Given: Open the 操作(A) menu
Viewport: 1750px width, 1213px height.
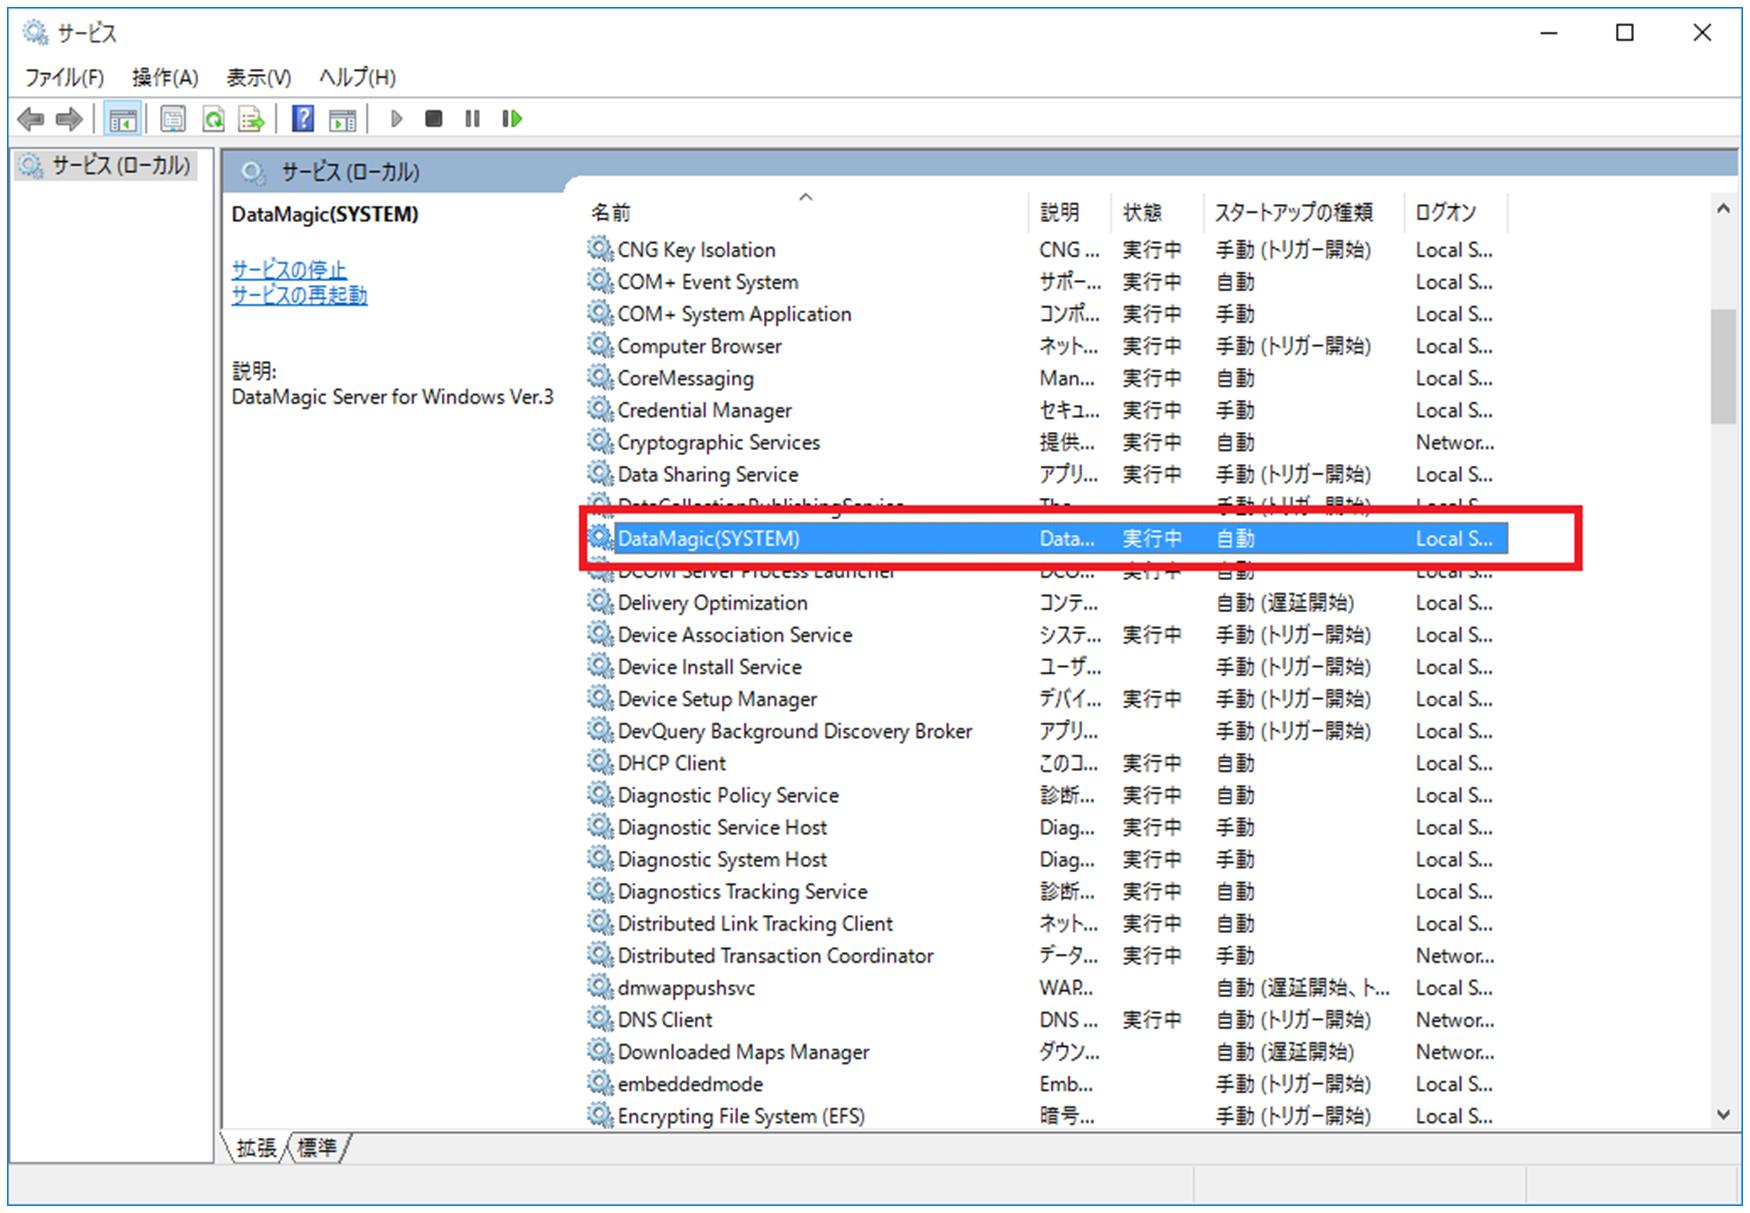Looking at the screenshot, I should tap(165, 77).
